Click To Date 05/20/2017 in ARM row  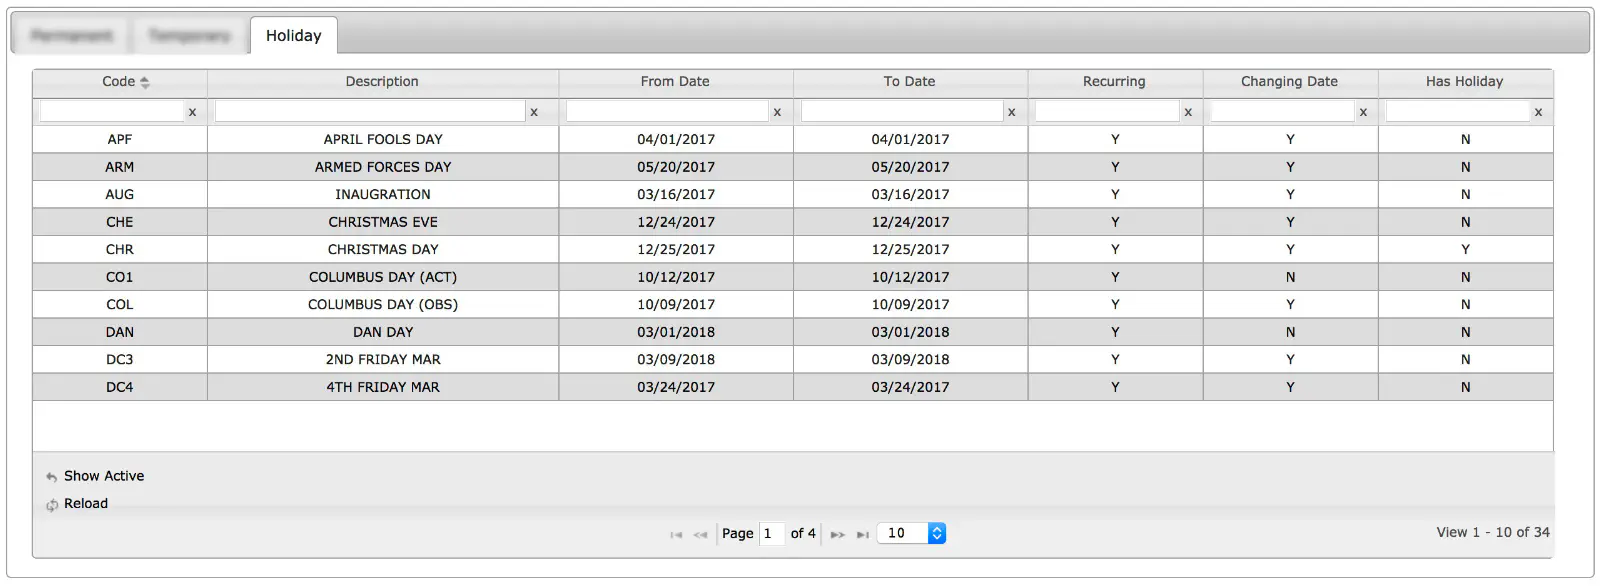[x=910, y=167]
